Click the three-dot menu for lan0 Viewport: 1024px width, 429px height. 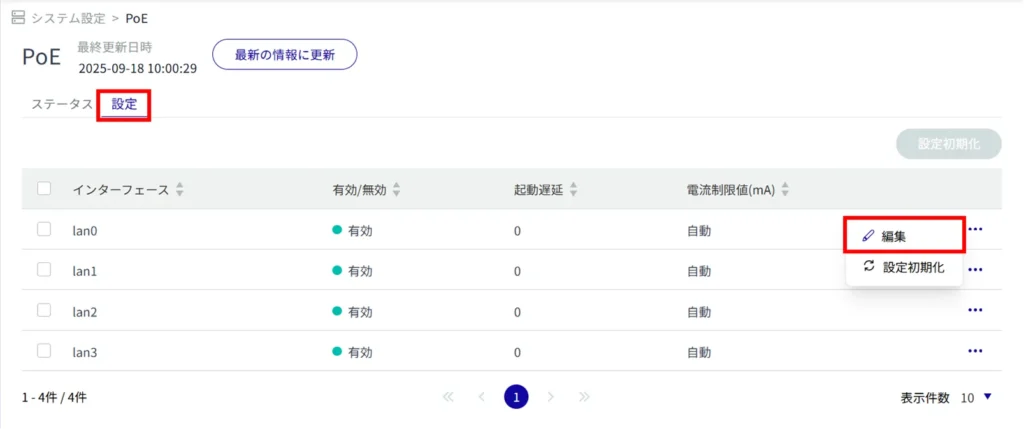[x=975, y=230]
